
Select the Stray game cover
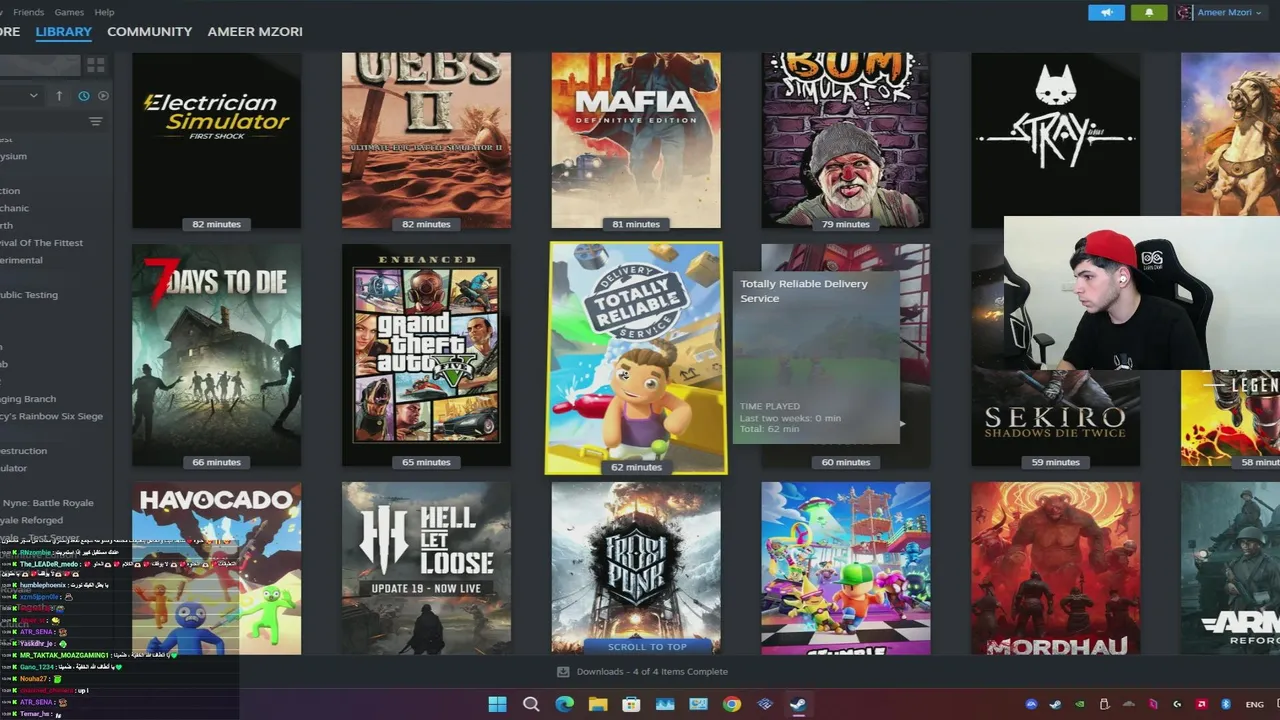[1055, 132]
